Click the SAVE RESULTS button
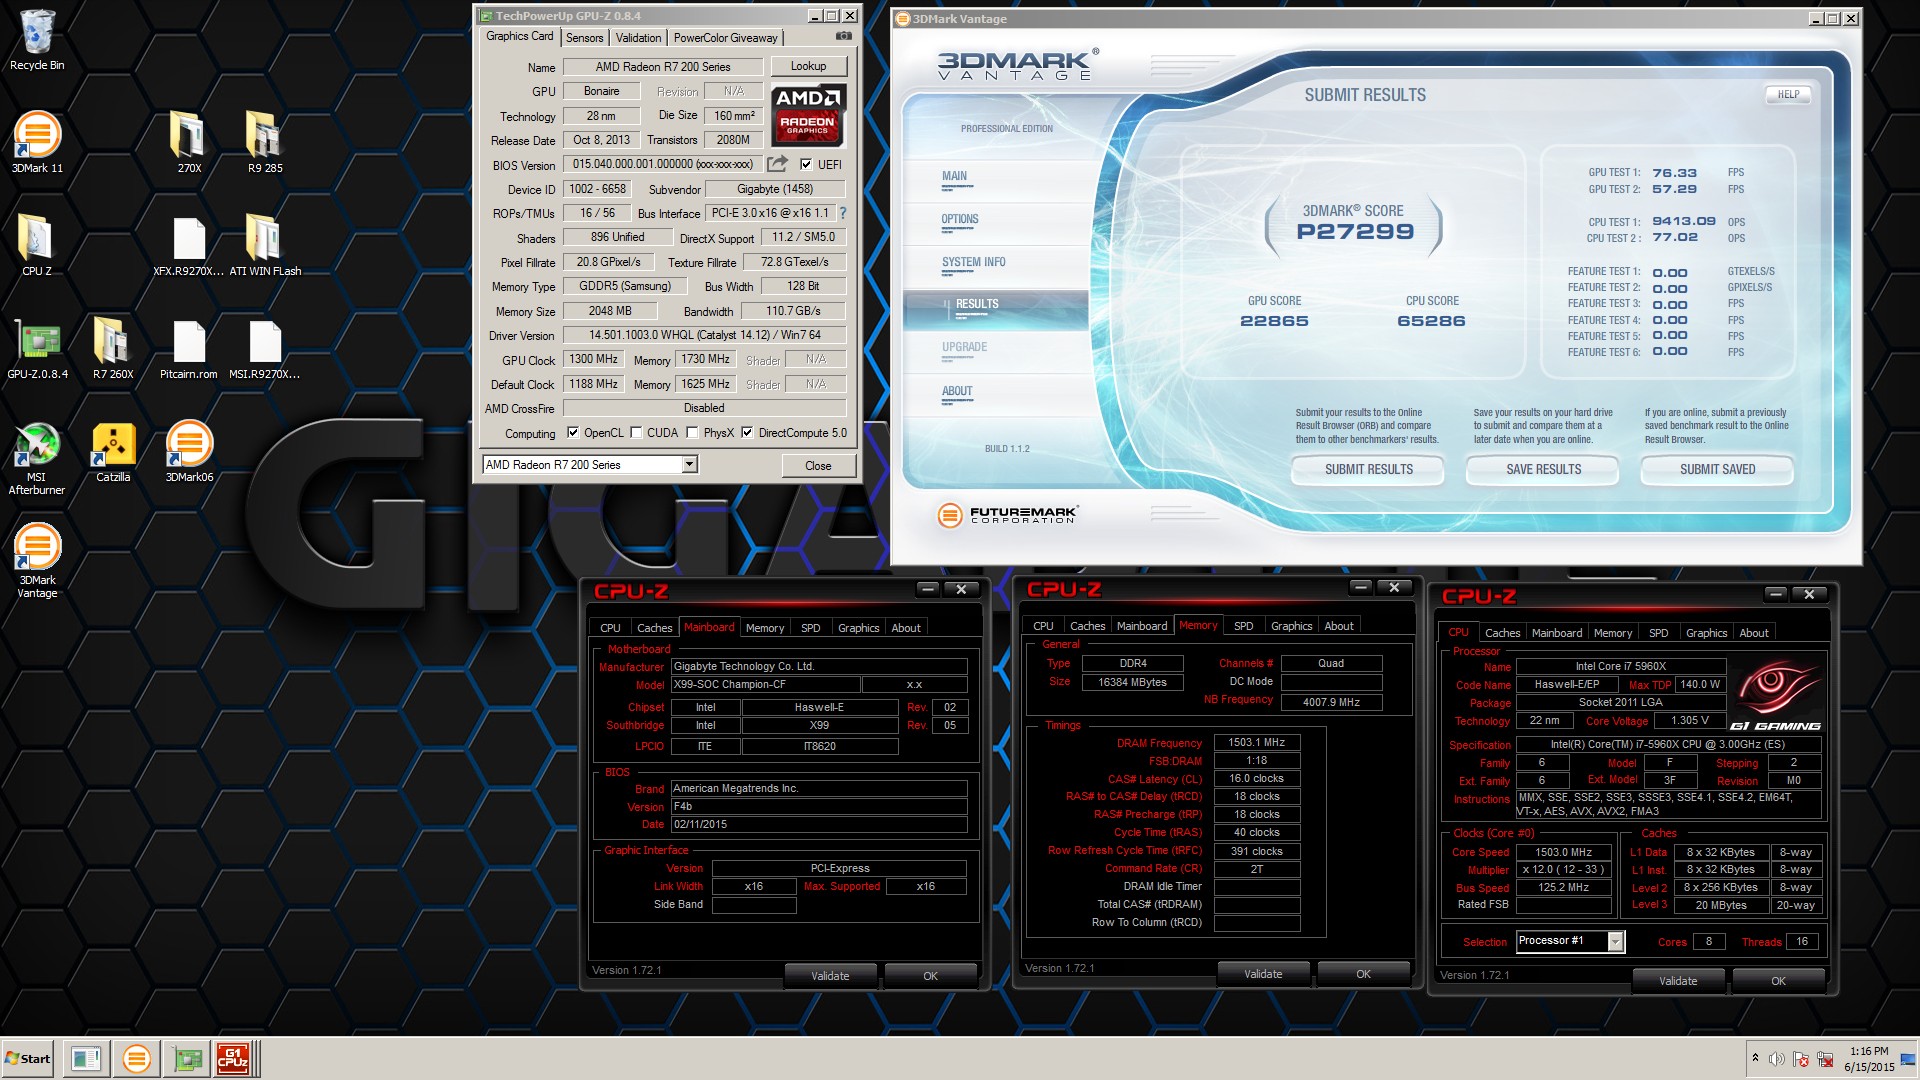This screenshot has width=1920, height=1080. (x=1543, y=470)
